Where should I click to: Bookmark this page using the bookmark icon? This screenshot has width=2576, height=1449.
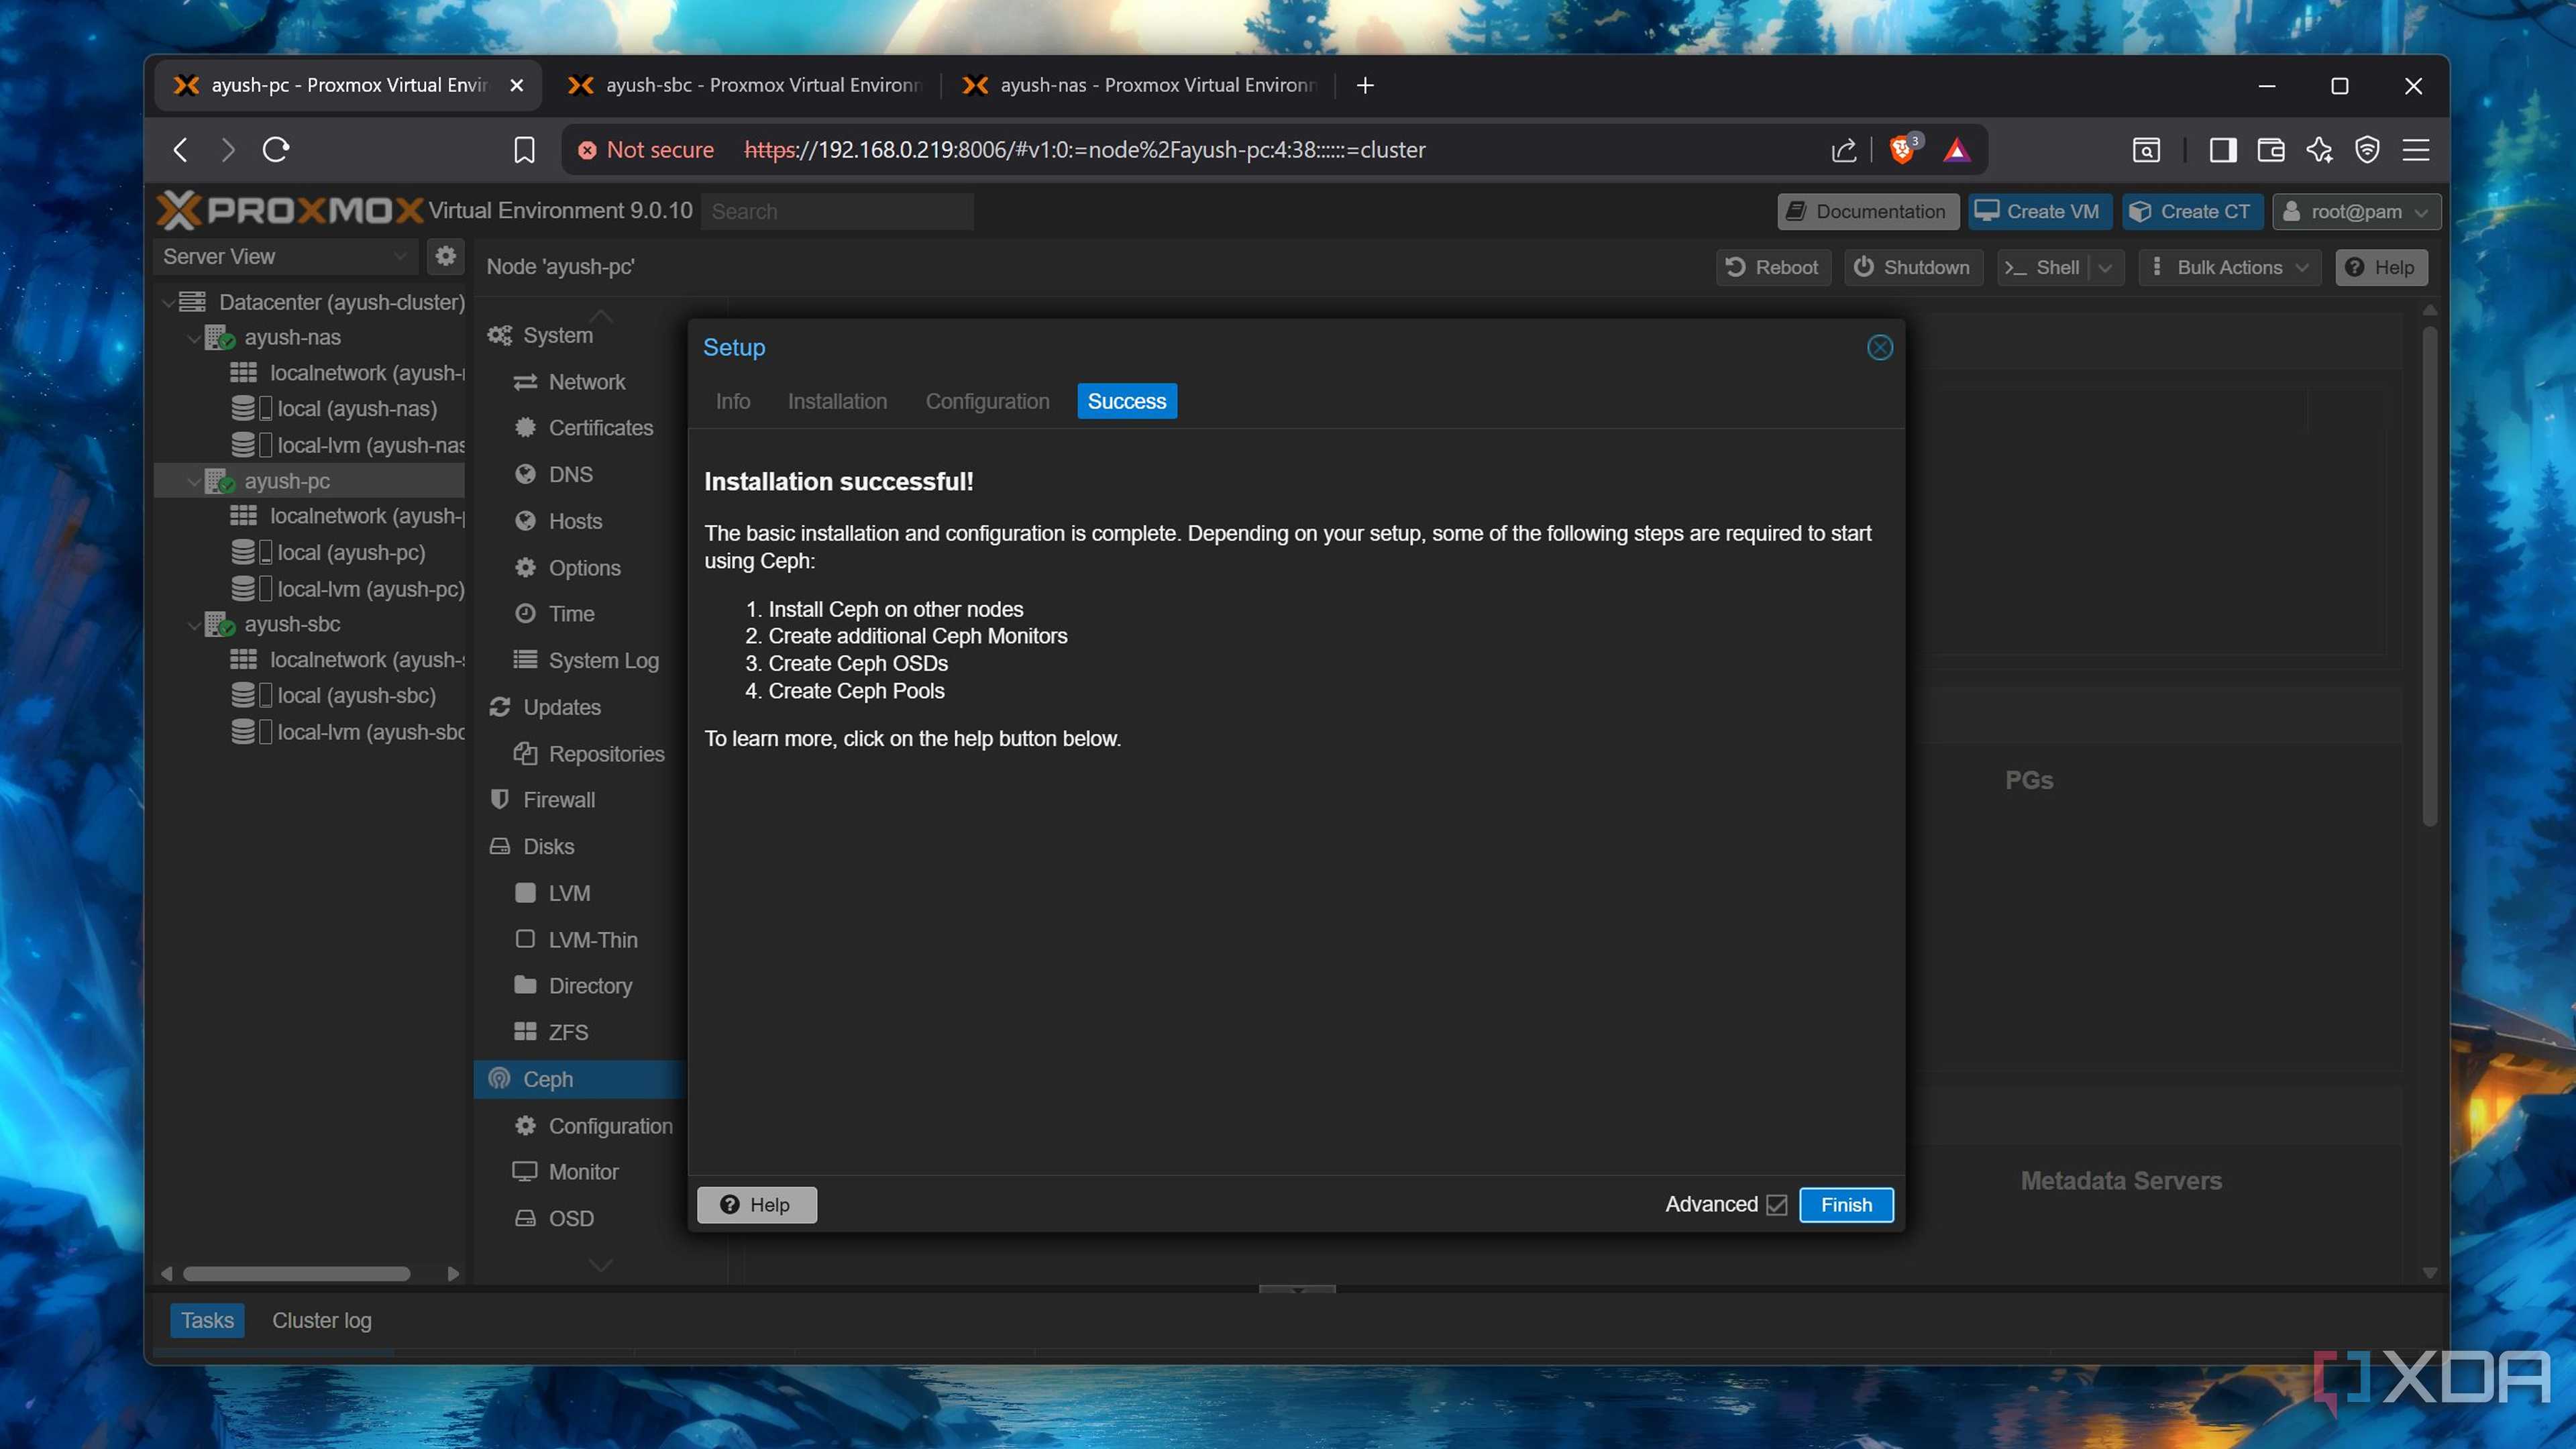524,150
